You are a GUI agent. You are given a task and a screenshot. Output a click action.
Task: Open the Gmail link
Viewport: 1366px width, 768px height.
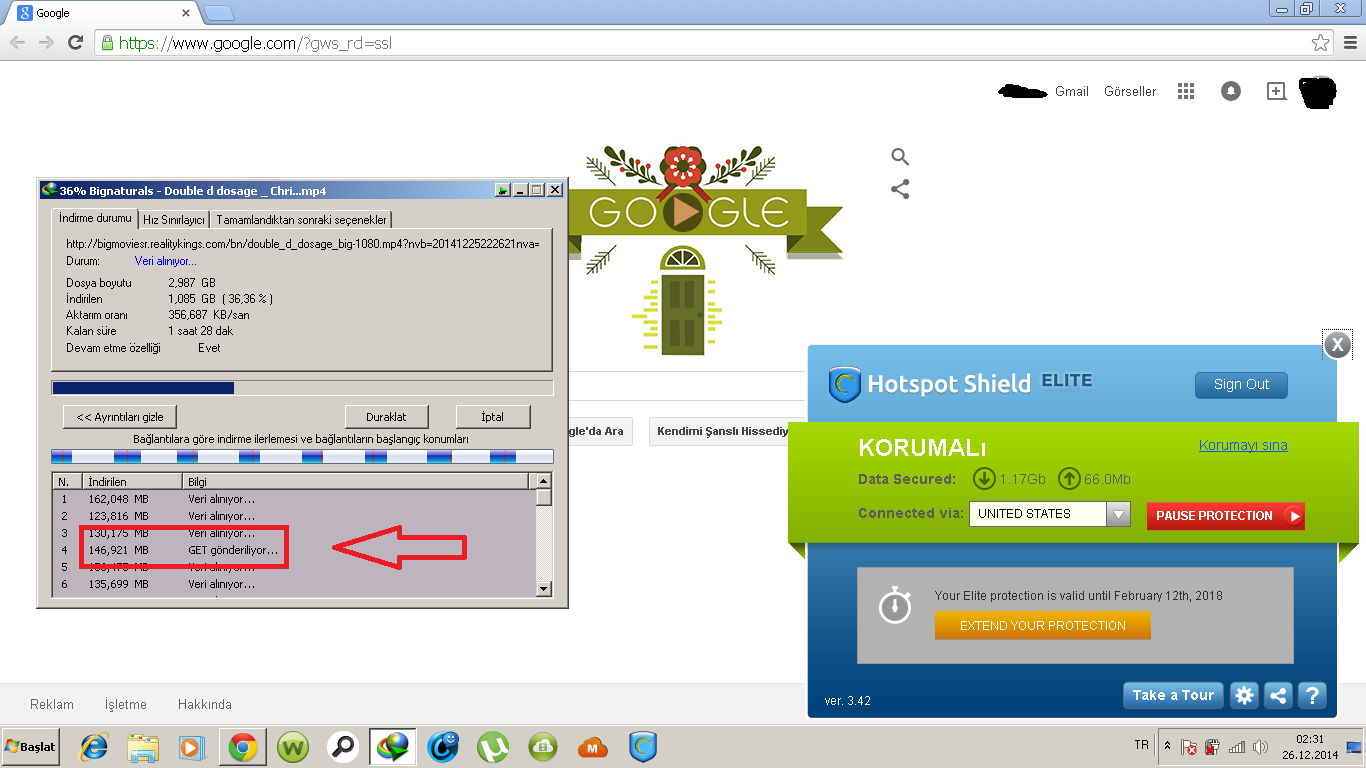[1072, 91]
